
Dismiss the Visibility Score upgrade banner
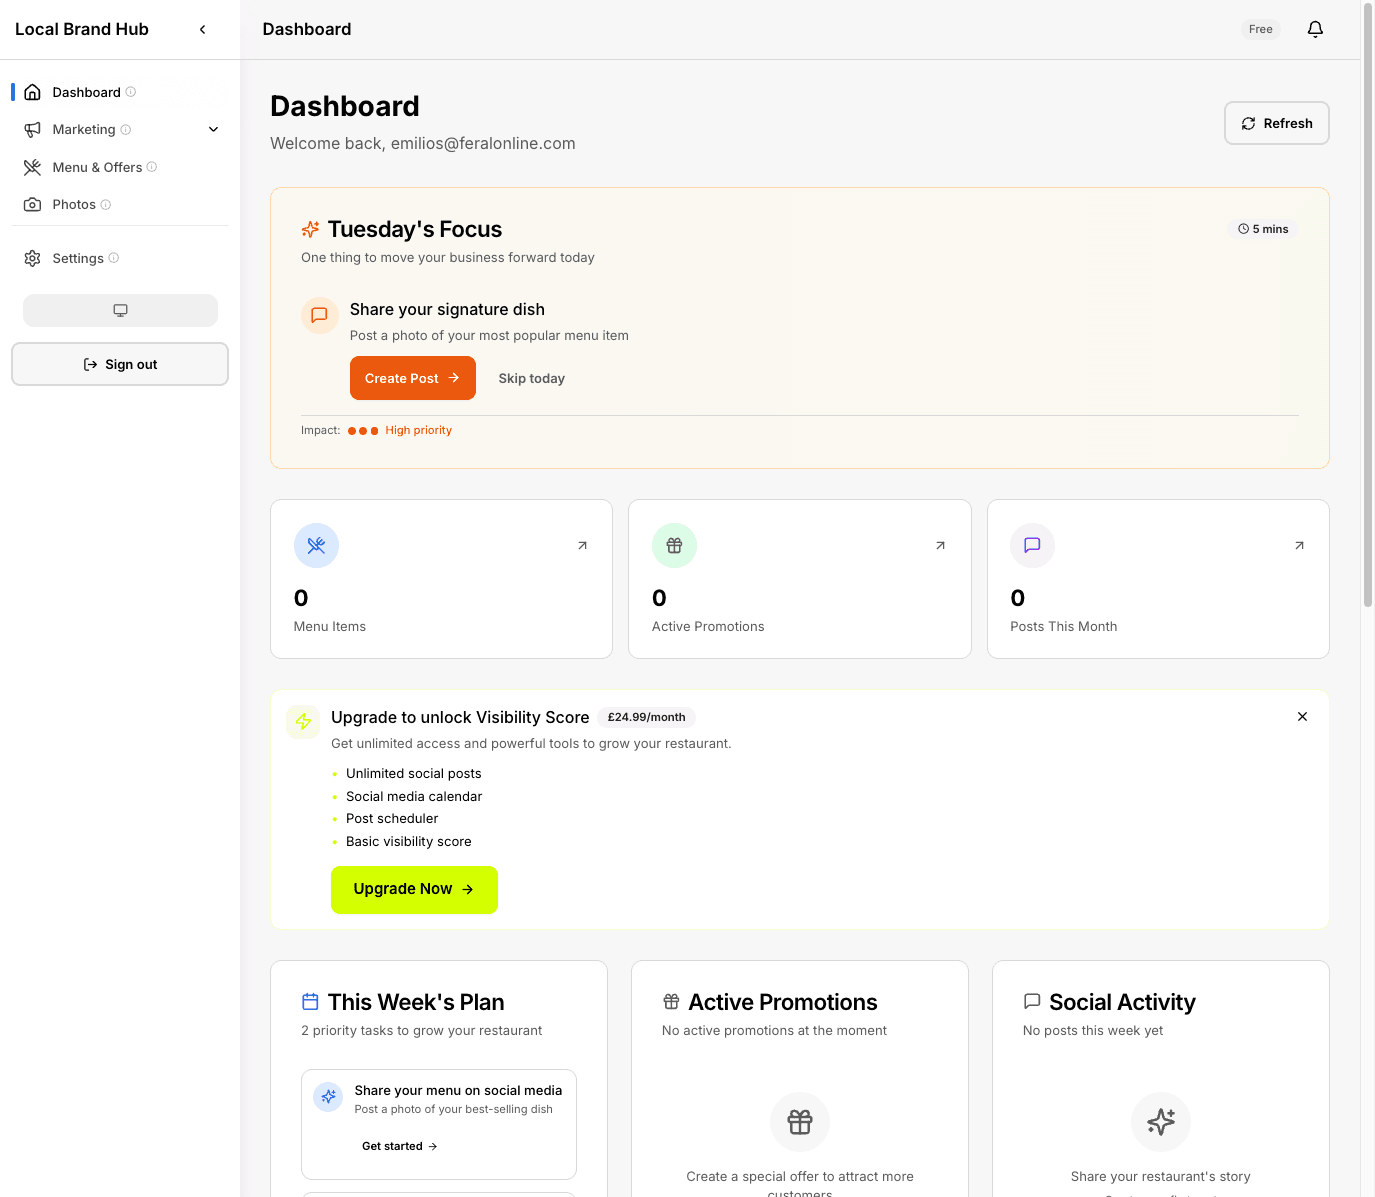click(x=1302, y=717)
